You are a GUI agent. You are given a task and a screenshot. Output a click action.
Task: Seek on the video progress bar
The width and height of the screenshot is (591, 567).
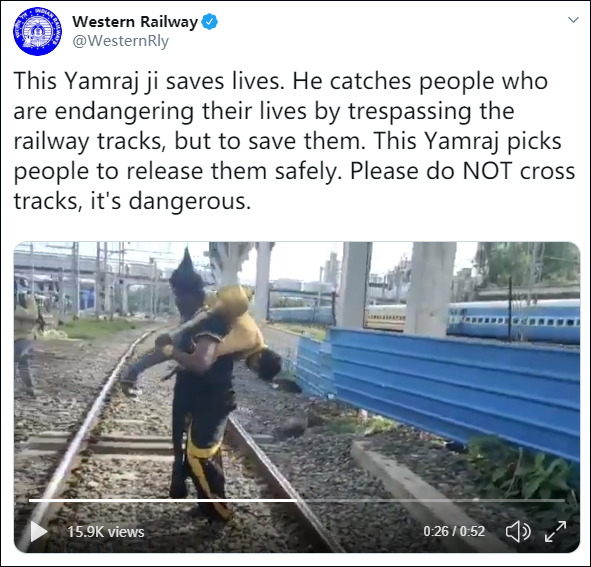297,500
